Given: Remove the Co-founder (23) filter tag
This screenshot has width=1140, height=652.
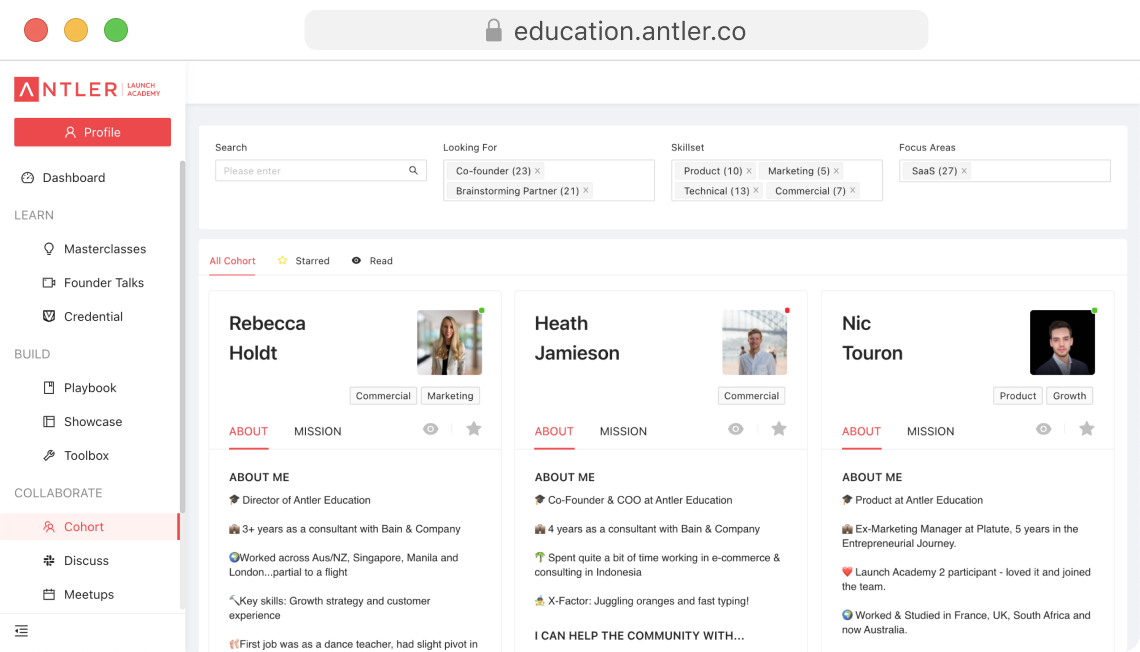Looking at the screenshot, I should [537, 171].
